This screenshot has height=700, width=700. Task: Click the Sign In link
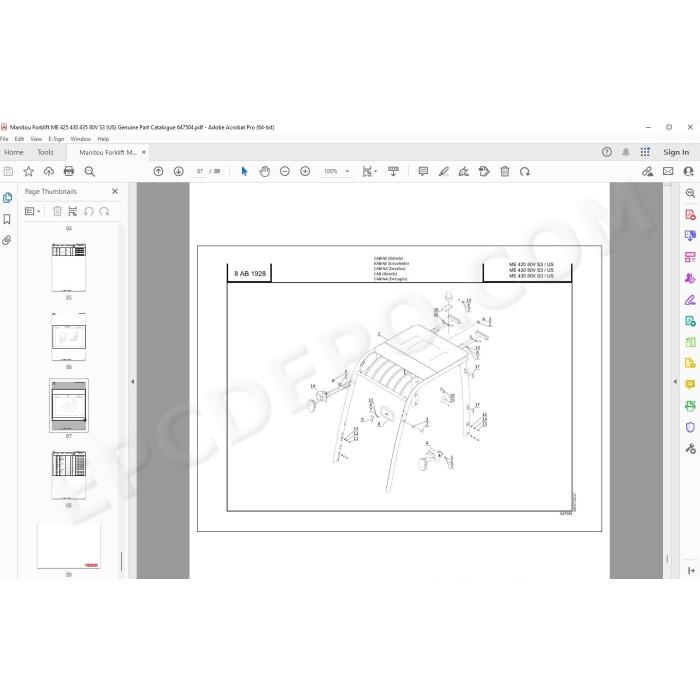coord(676,152)
